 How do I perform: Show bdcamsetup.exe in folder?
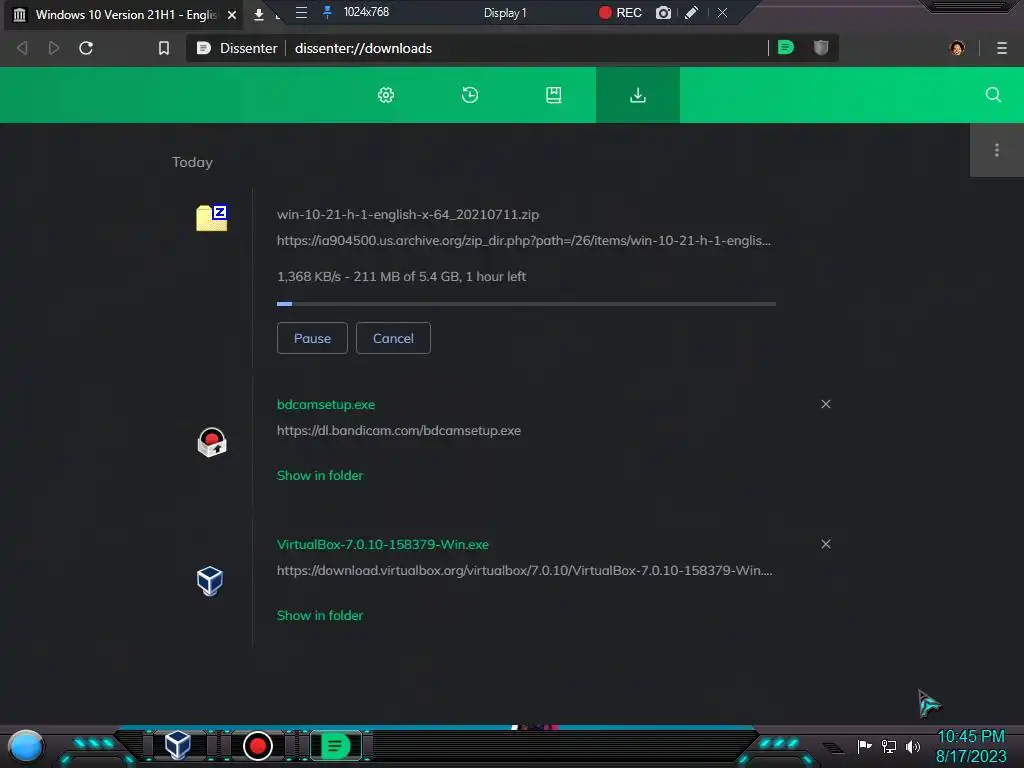click(320, 475)
